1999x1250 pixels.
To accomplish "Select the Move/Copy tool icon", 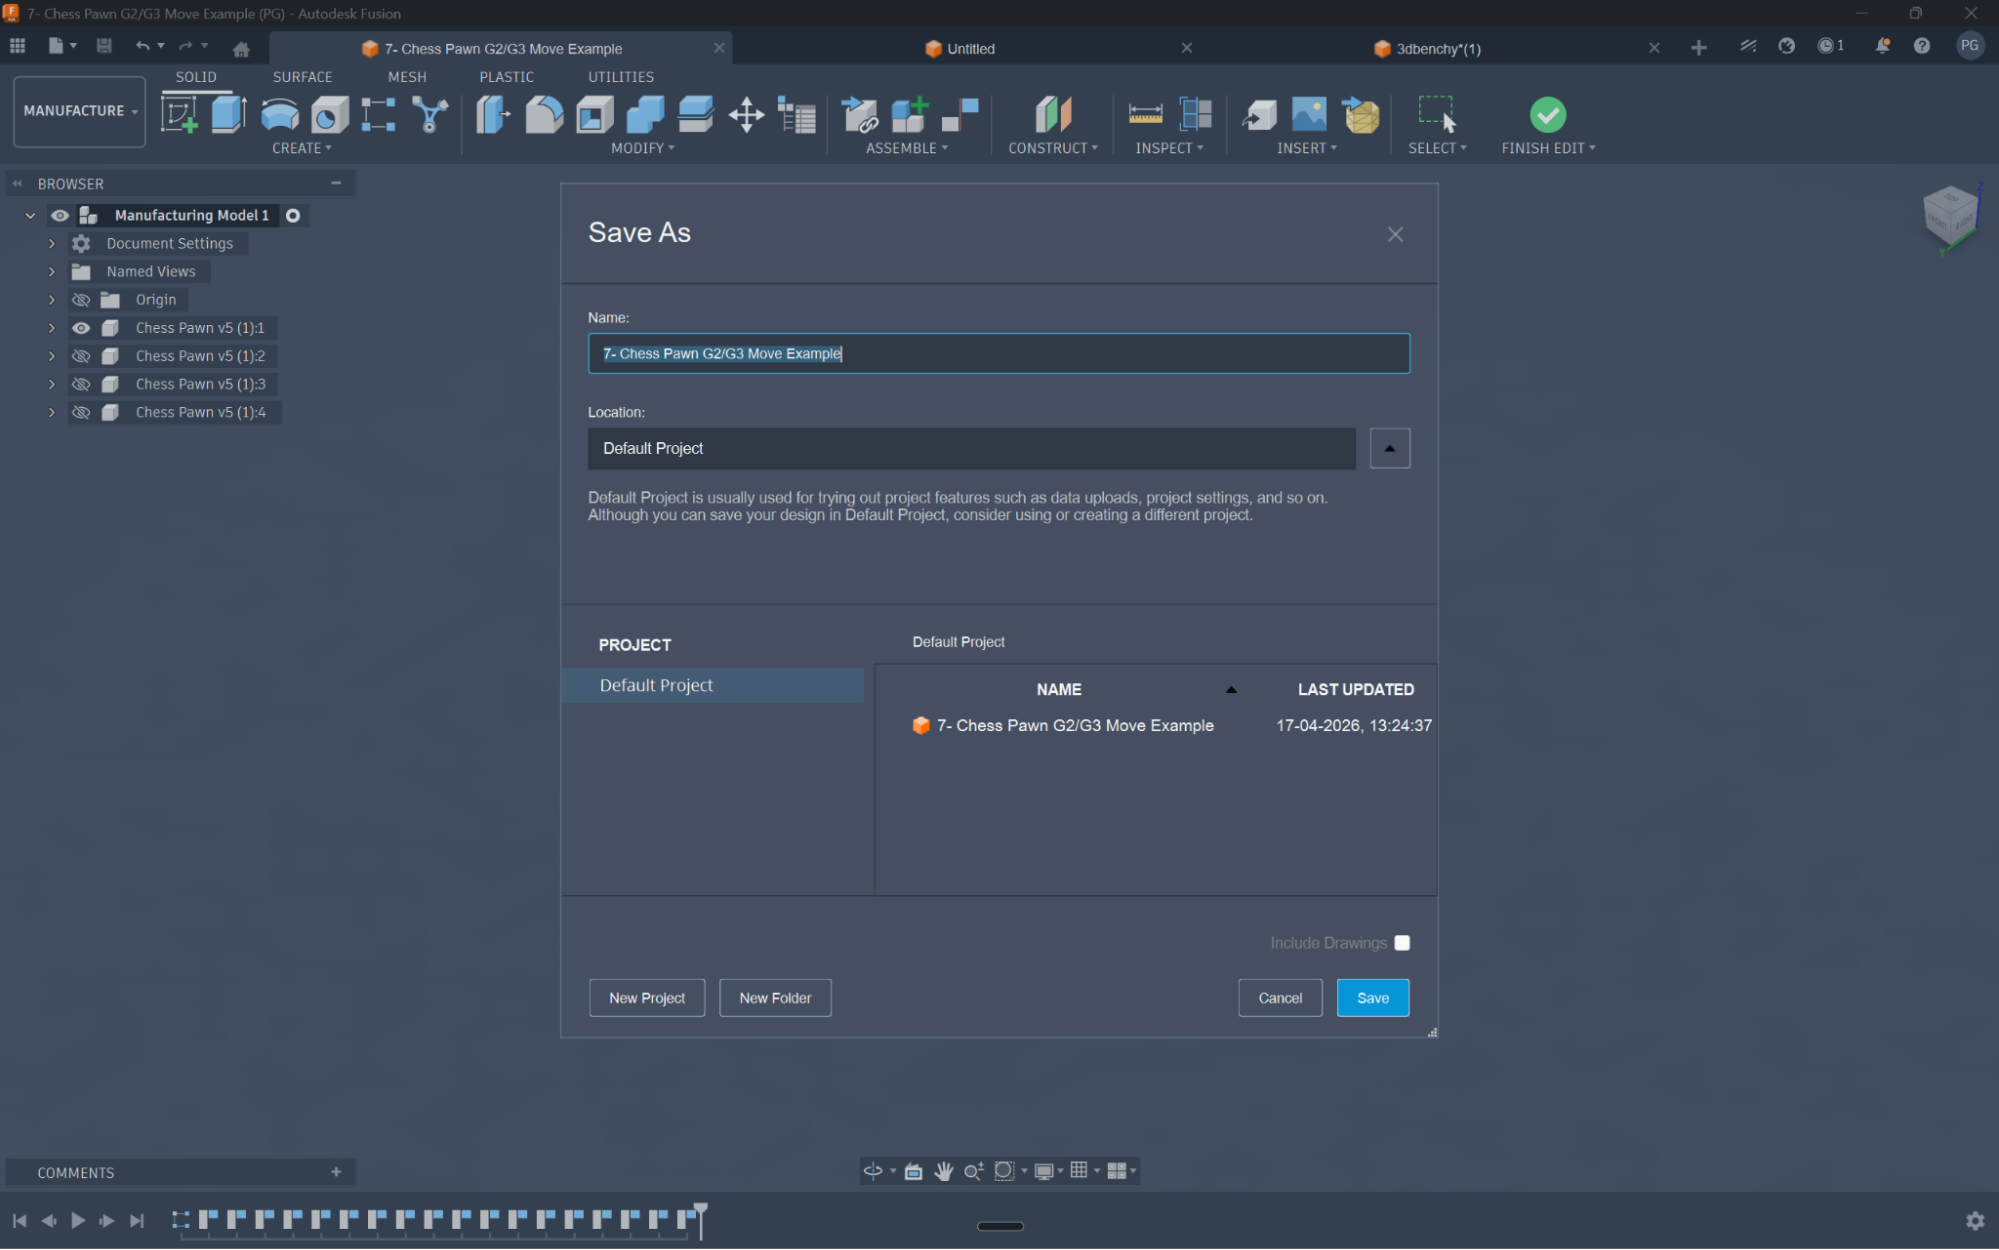I will (x=746, y=115).
